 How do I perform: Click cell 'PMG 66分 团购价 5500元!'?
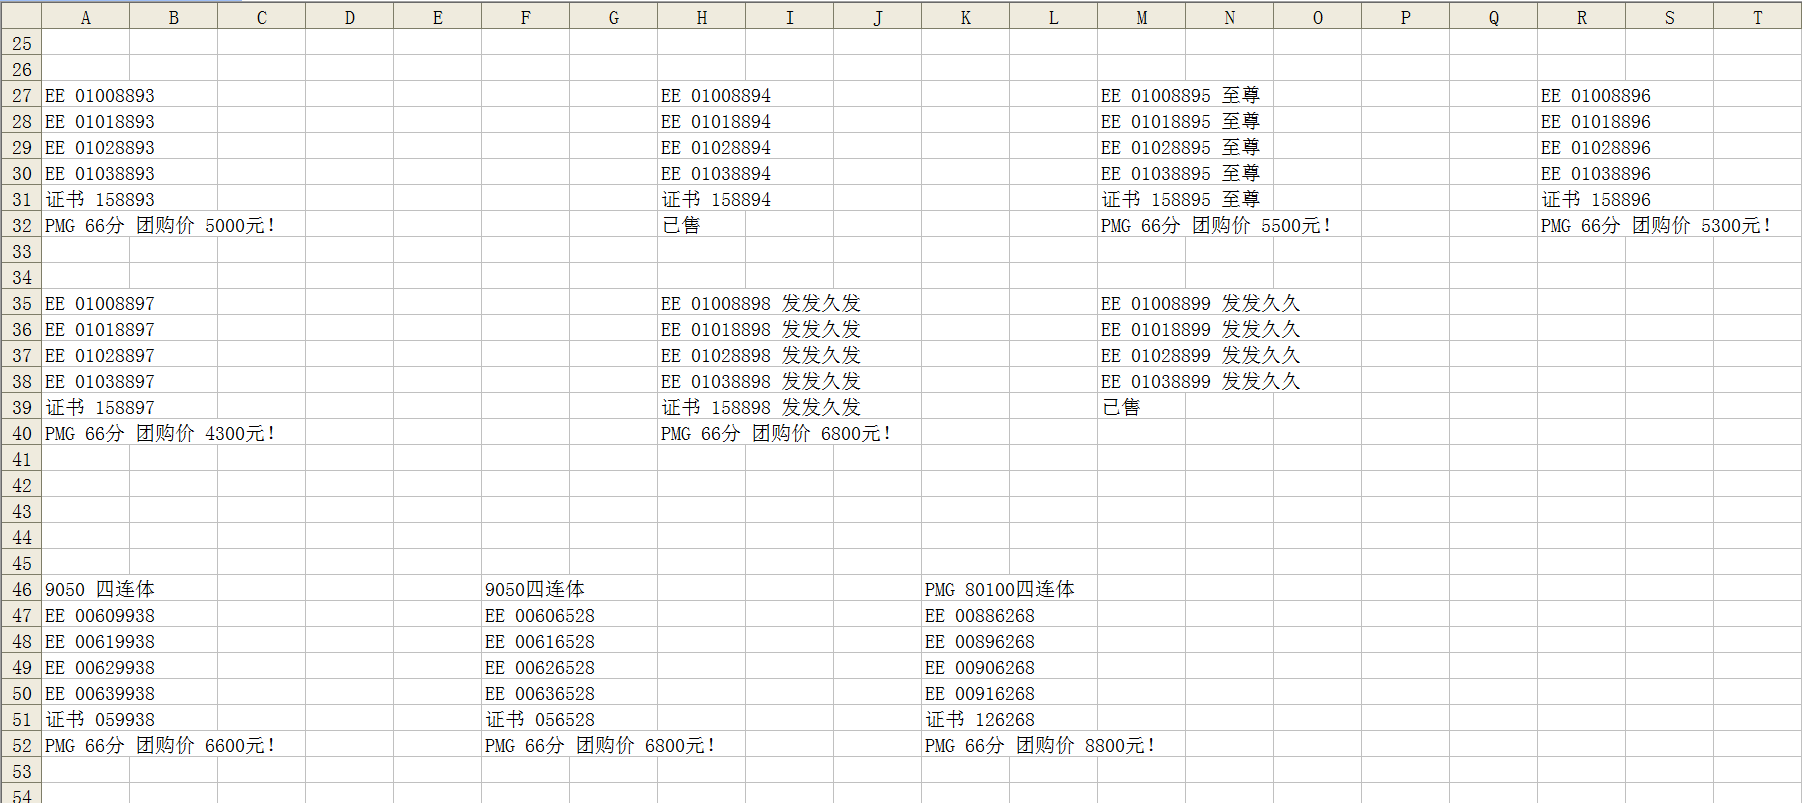[1216, 225]
